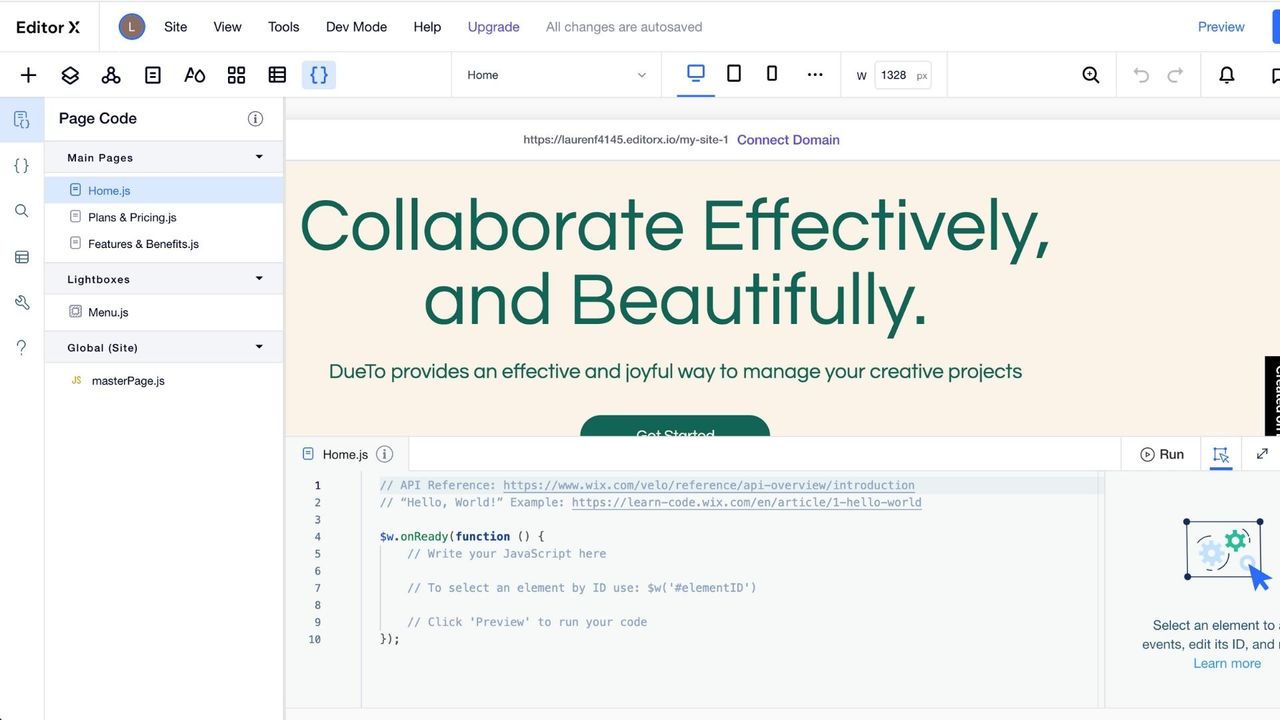Collapse the Main Pages section

[259, 157]
